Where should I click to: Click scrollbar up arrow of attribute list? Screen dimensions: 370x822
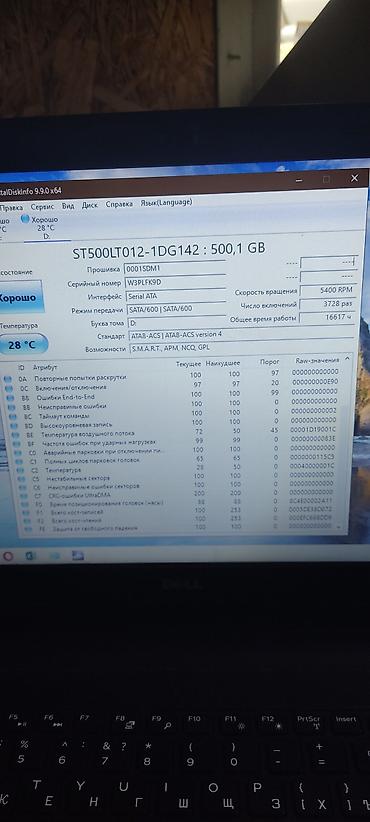(346, 360)
